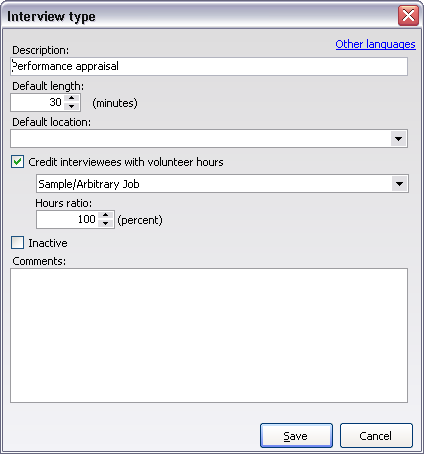Image resolution: width=424 pixels, height=454 pixels.
Task: Open the Sample/Arbitrary Job dropdown arrow
Action: coord(399,184)
